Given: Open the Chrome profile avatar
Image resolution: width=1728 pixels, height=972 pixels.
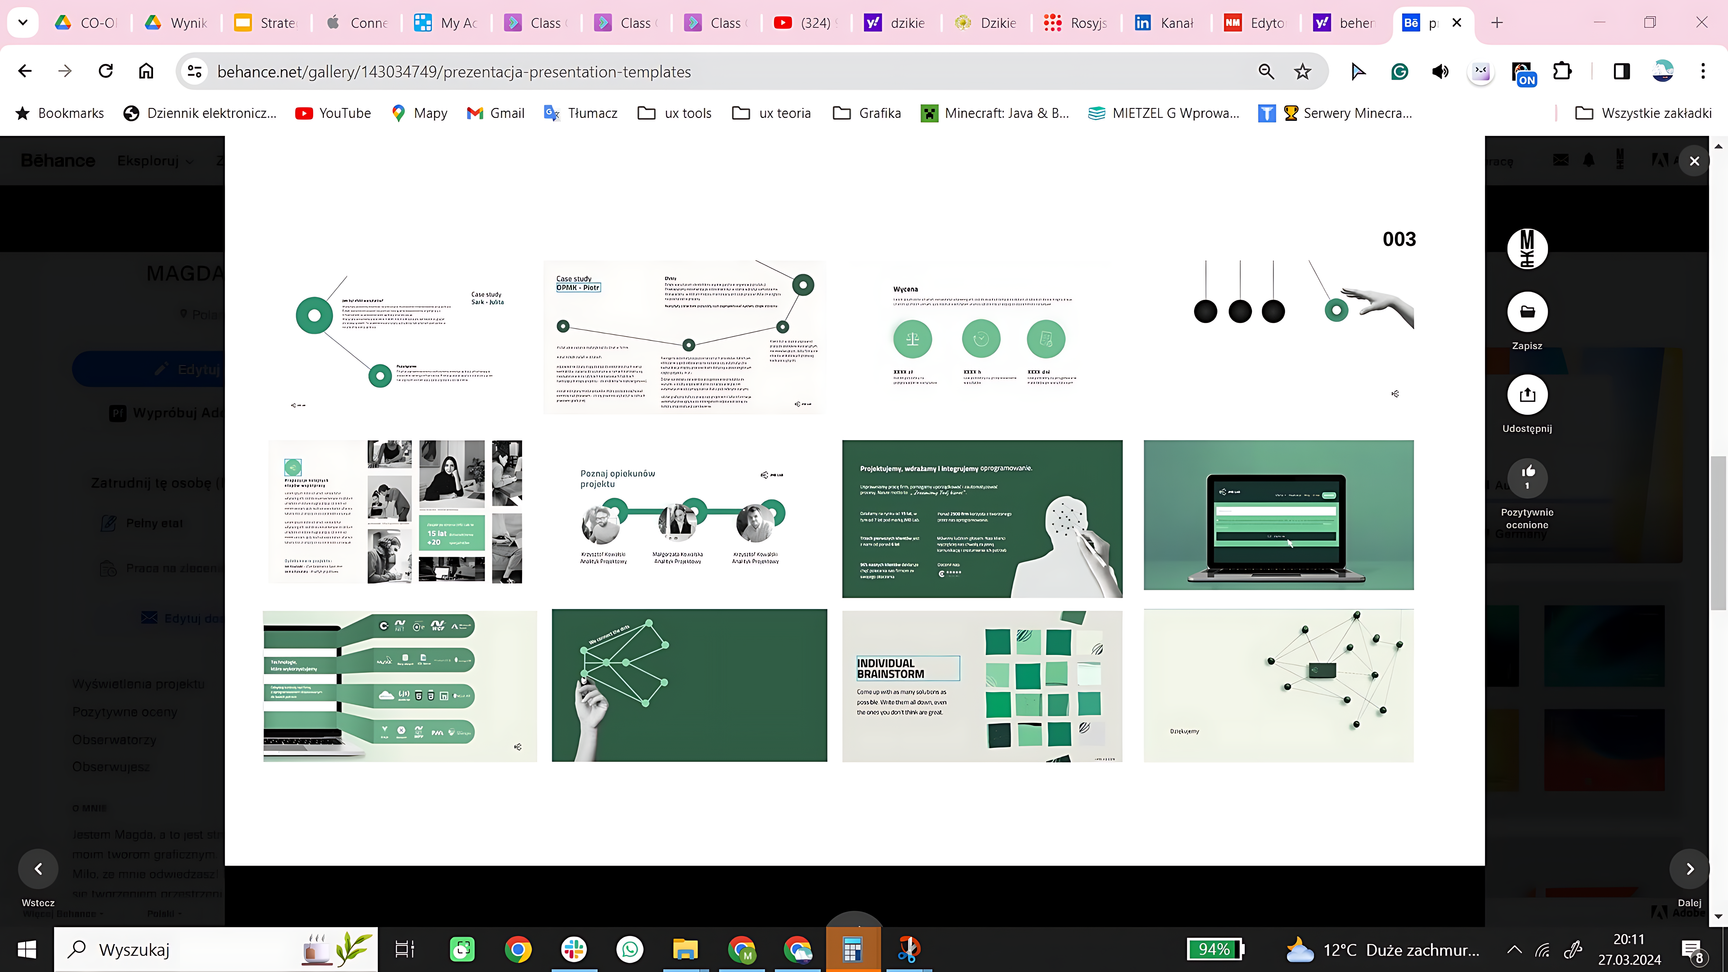Looking at the screenshot, I should (x=1663, y=71).
